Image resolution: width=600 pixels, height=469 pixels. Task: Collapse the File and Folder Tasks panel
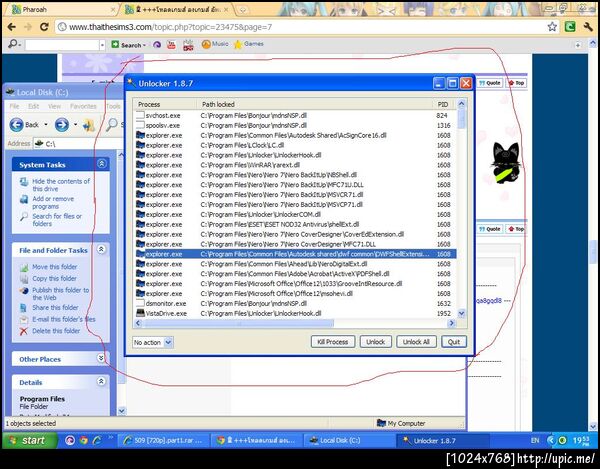tap(101, 249)
